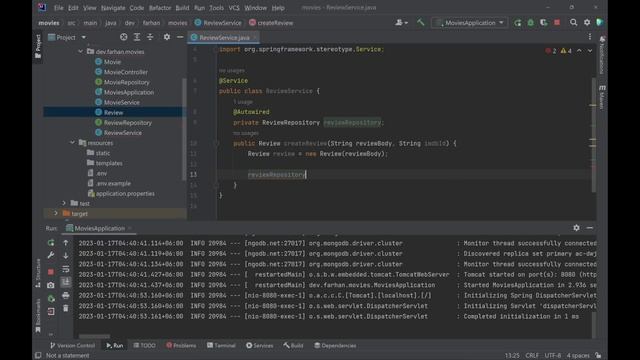640x360 pixels.
Task: Collapse the resources folder
Action: click(x=72, y=143)
